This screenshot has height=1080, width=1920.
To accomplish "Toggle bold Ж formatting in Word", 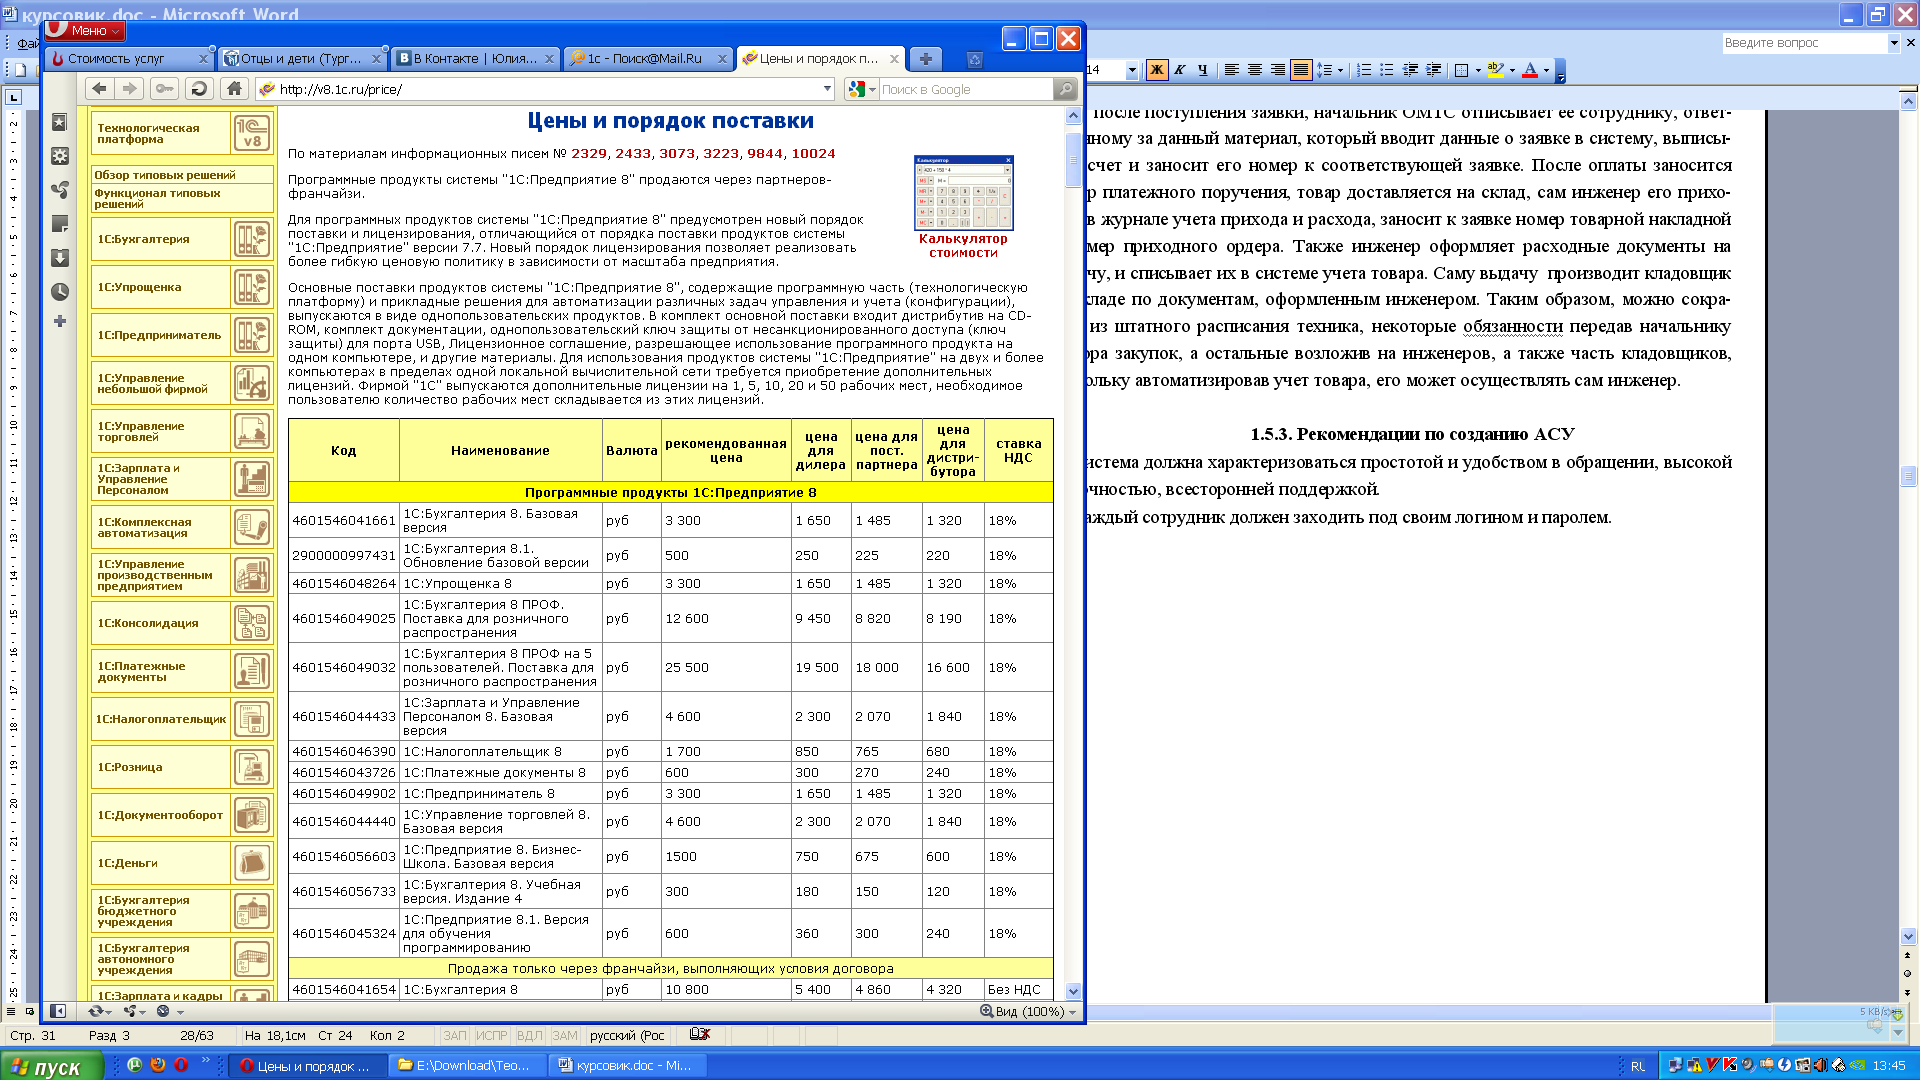I will pyautogui.click(x=1157, y=70).
